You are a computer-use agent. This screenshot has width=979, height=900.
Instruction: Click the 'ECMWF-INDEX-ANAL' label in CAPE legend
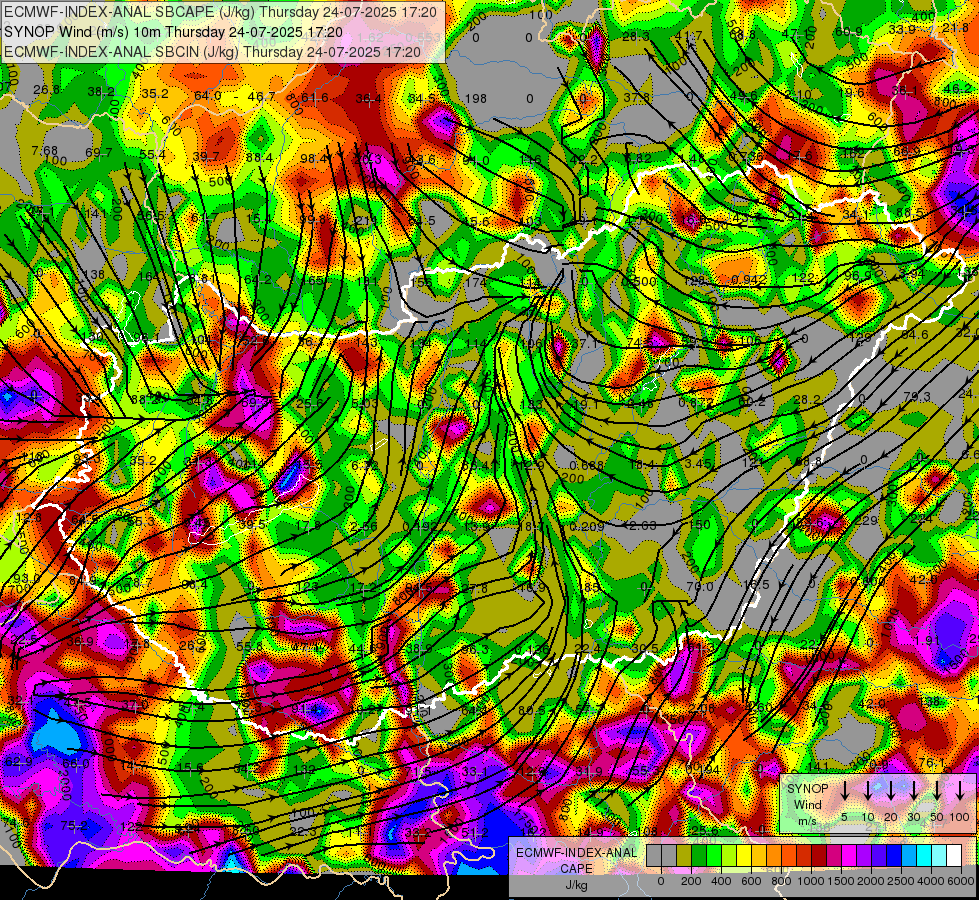pos(576,853)
